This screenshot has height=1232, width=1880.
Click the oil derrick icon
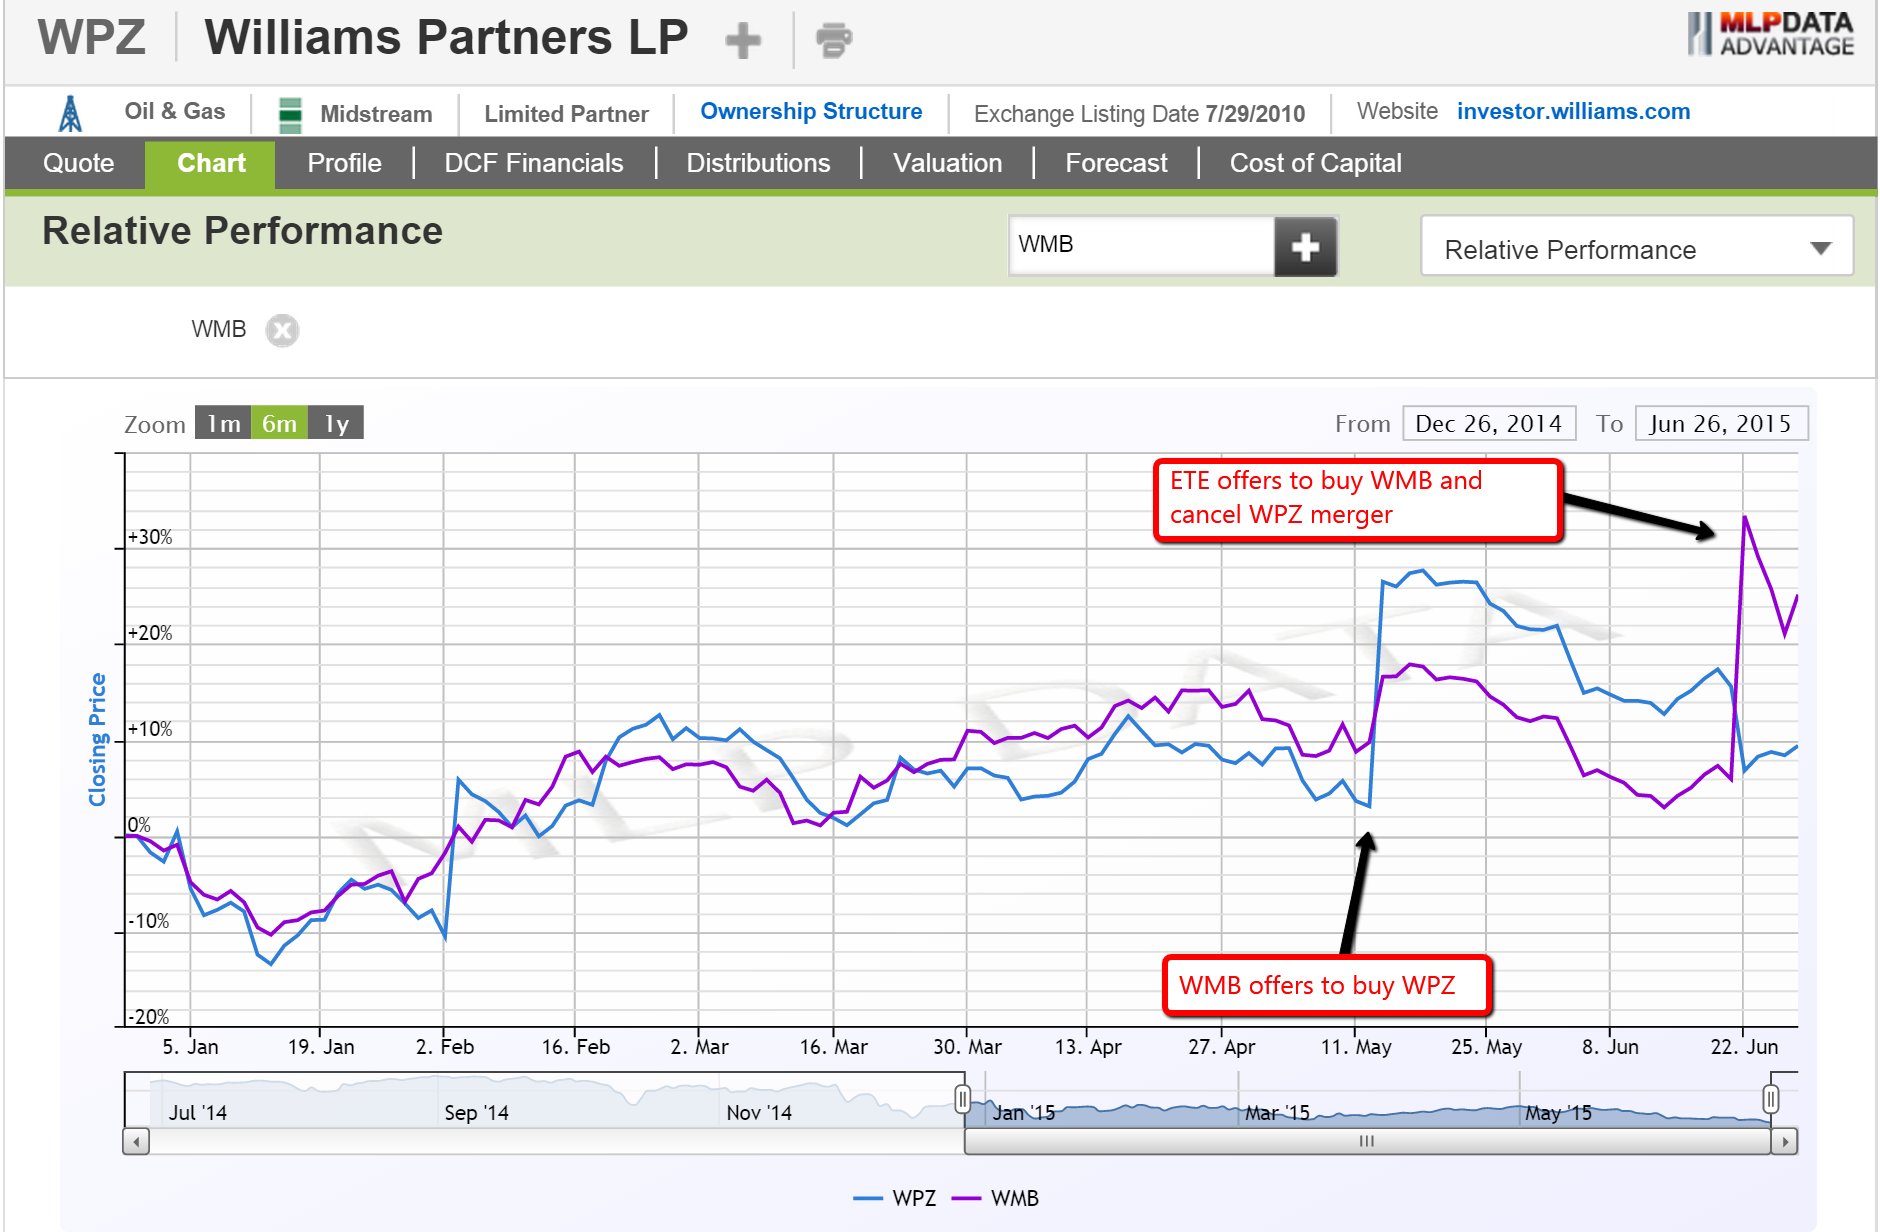point(70,113)
